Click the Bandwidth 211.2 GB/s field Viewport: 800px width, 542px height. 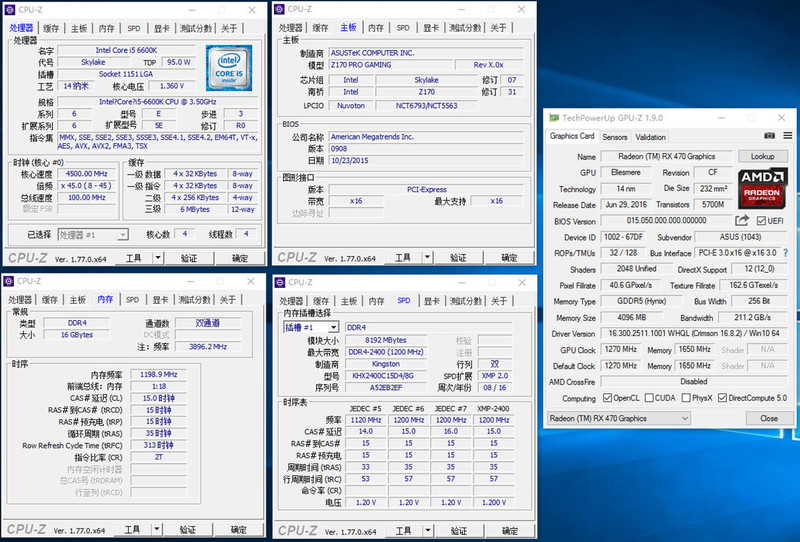[753, 317]
